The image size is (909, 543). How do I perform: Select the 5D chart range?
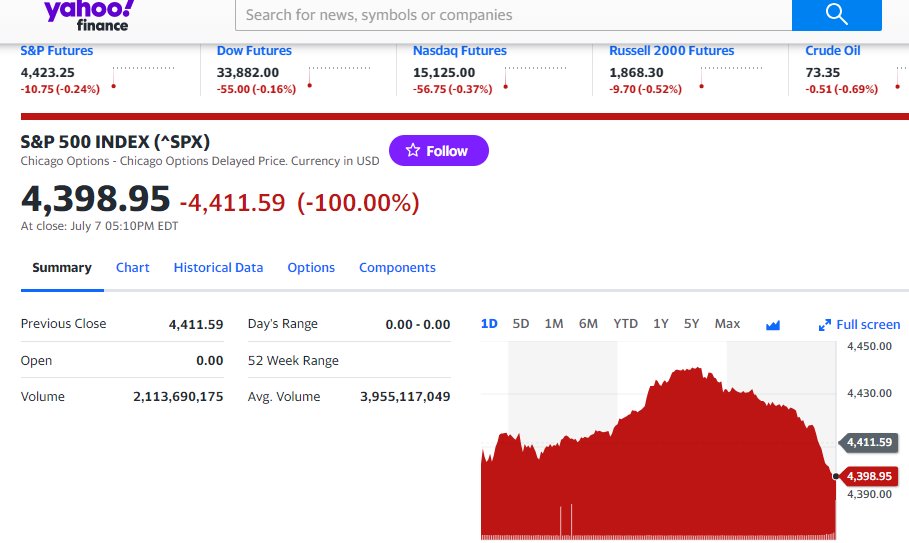tap(521, 324)
